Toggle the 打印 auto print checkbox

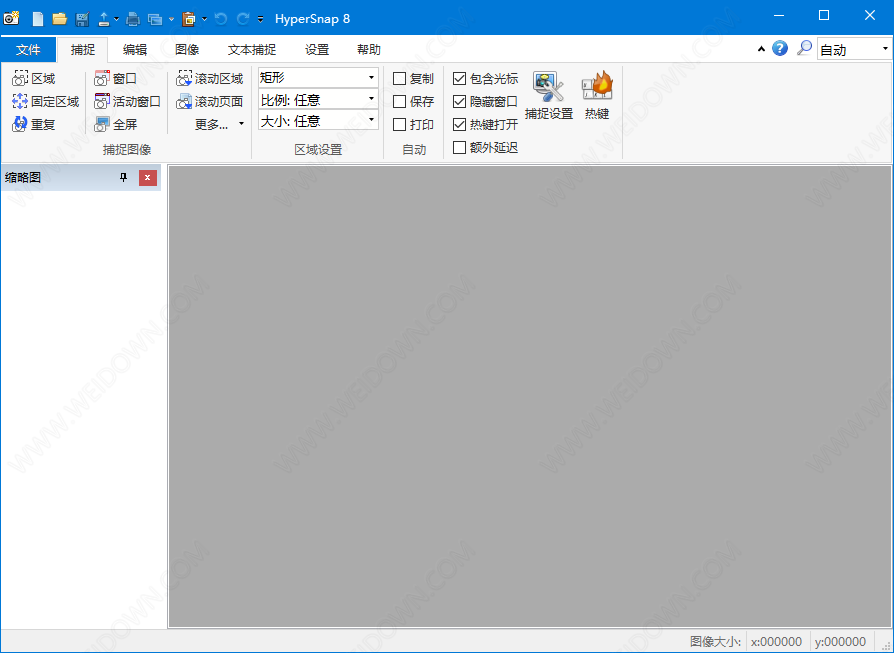[400, 124]
